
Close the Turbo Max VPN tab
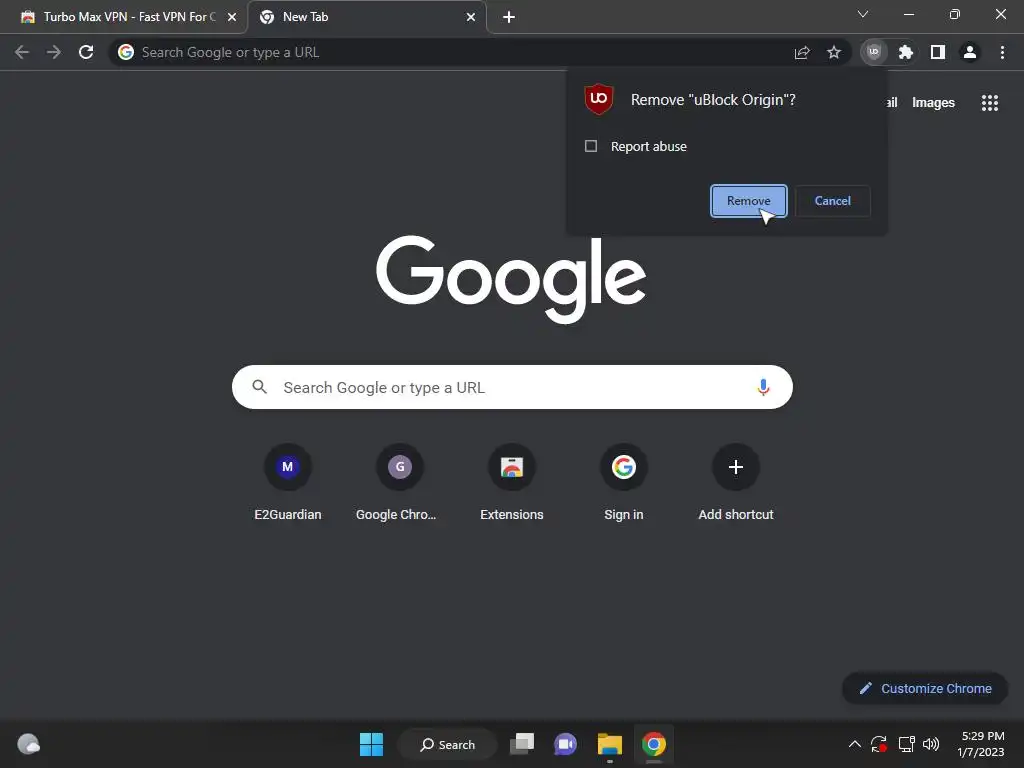coord(232,17)
